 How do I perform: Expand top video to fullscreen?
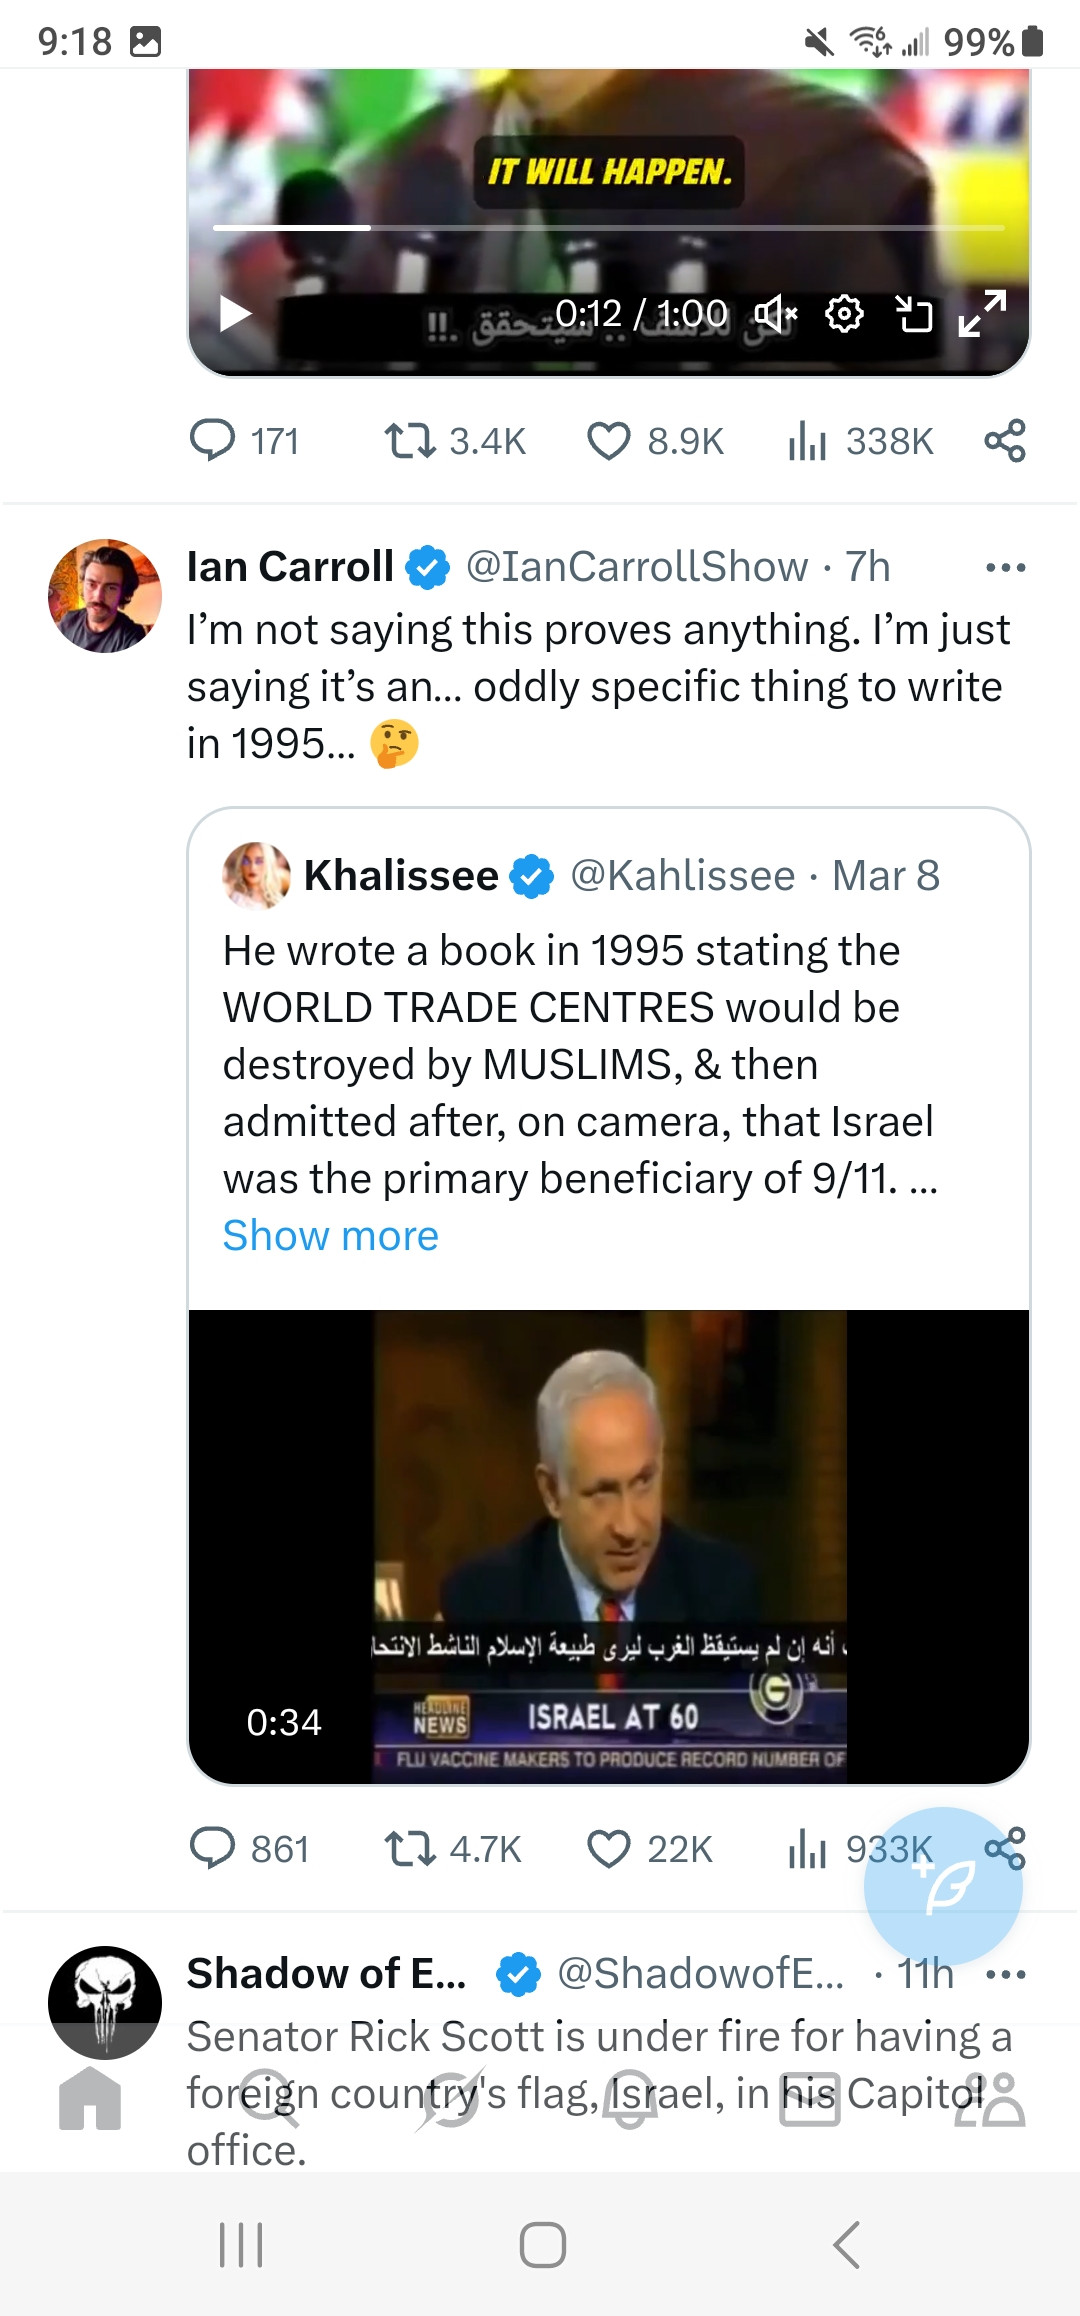982,314
